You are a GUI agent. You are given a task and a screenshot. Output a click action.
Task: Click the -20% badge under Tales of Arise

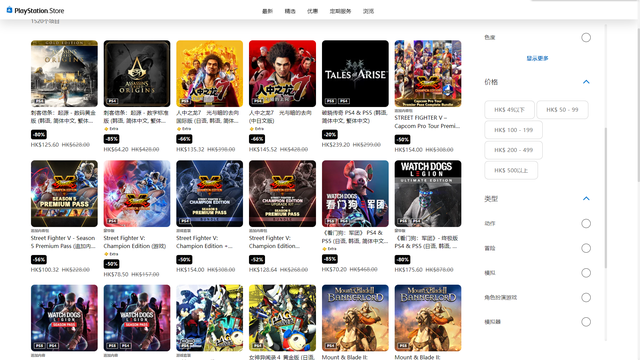[x=329, y=134]
